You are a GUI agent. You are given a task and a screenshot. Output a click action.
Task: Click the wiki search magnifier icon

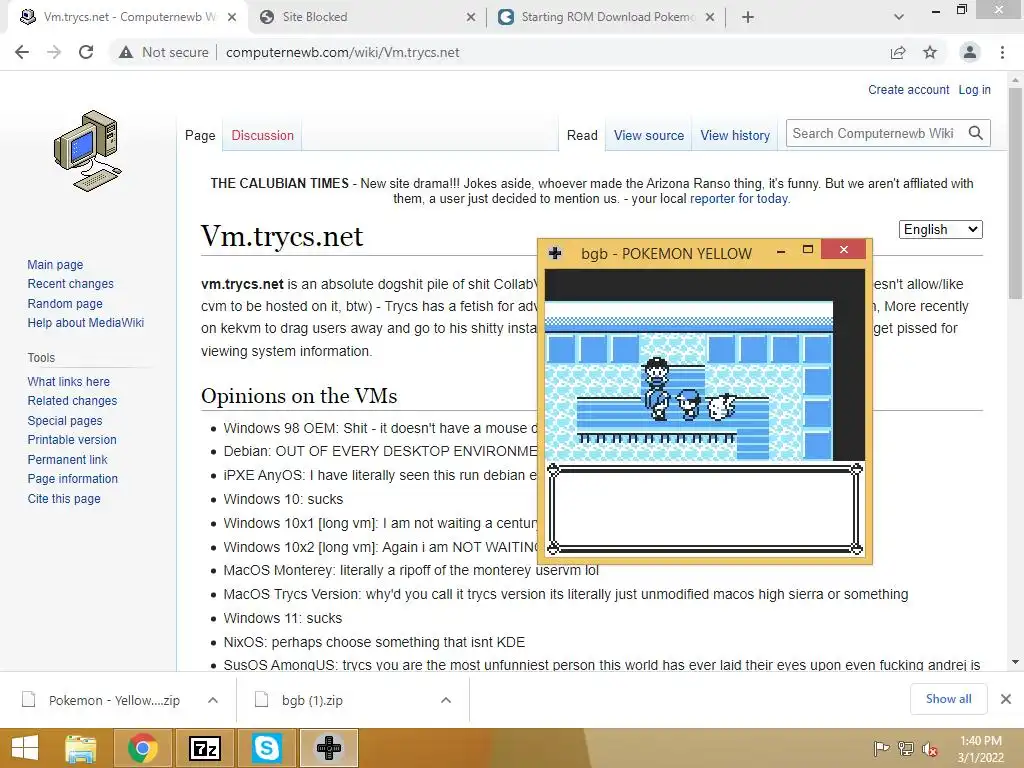point(976,133)
